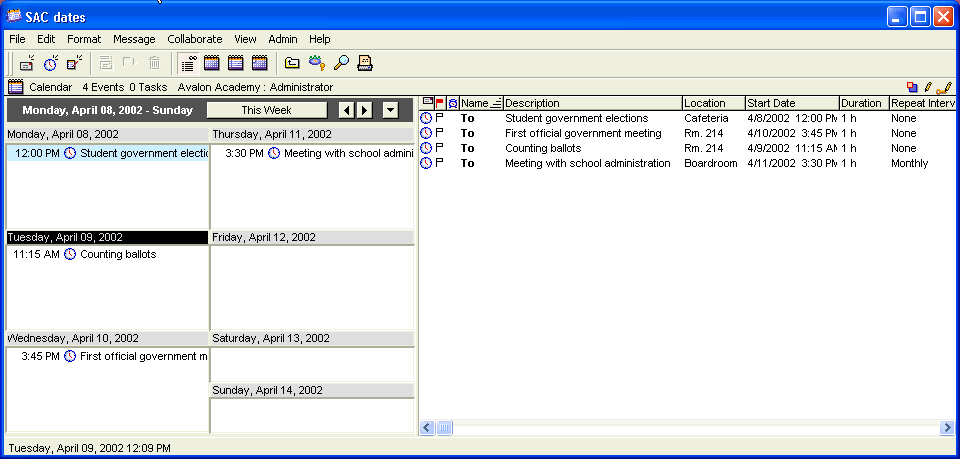Go to the previous week arrow
Screen dimensions: 960x459
click(347, 110)
